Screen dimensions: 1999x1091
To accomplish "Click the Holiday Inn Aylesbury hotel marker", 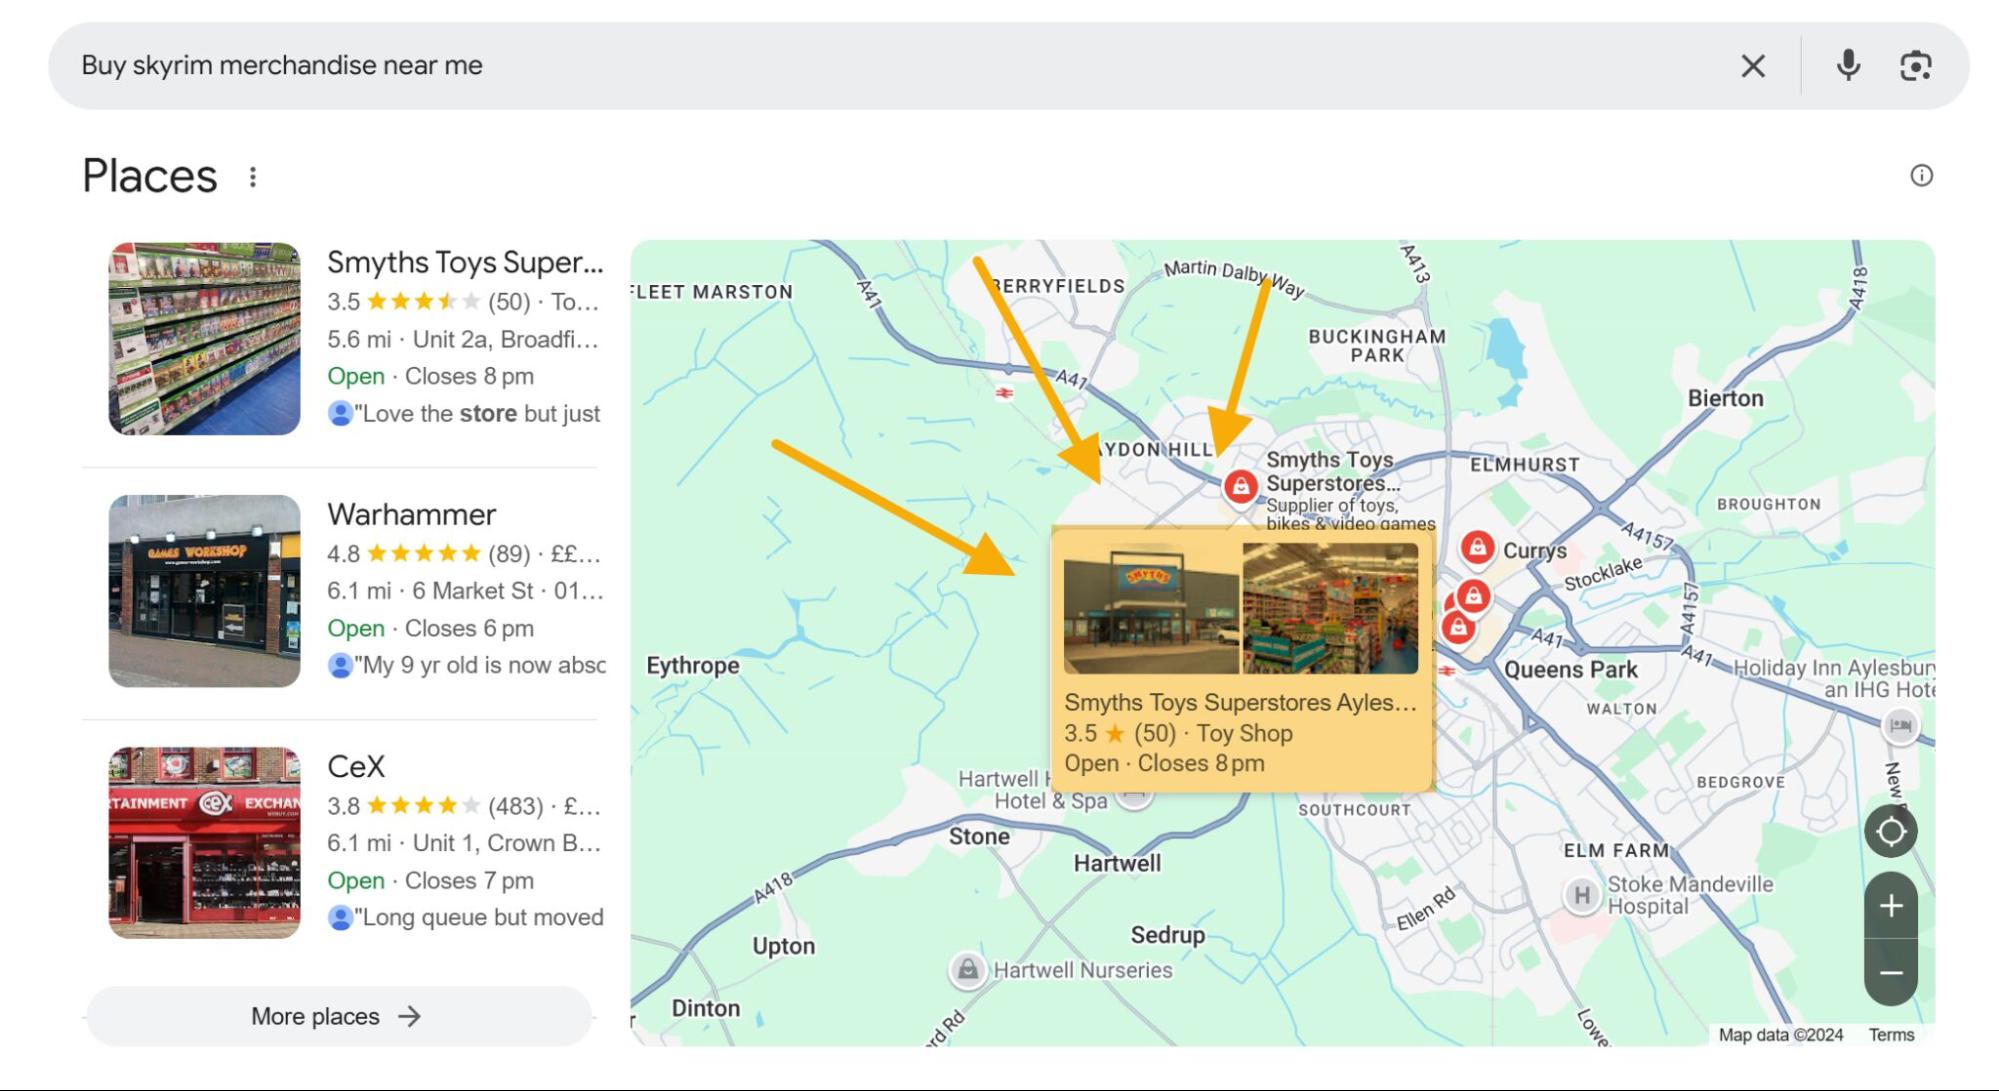I will coord(1900,725).
